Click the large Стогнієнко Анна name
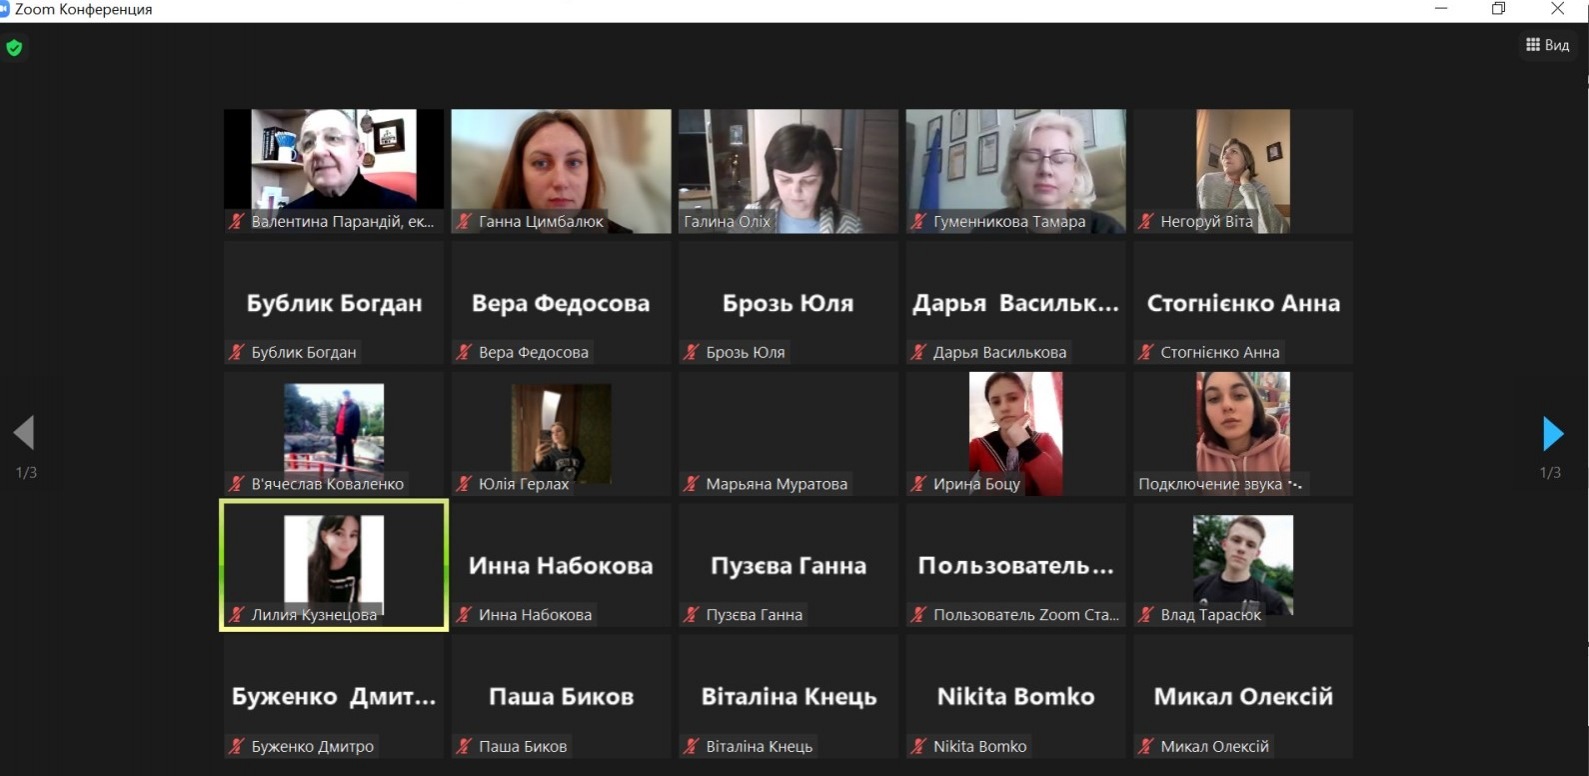This screenshot has height=776, width=1589. (x=1243, y=303)
